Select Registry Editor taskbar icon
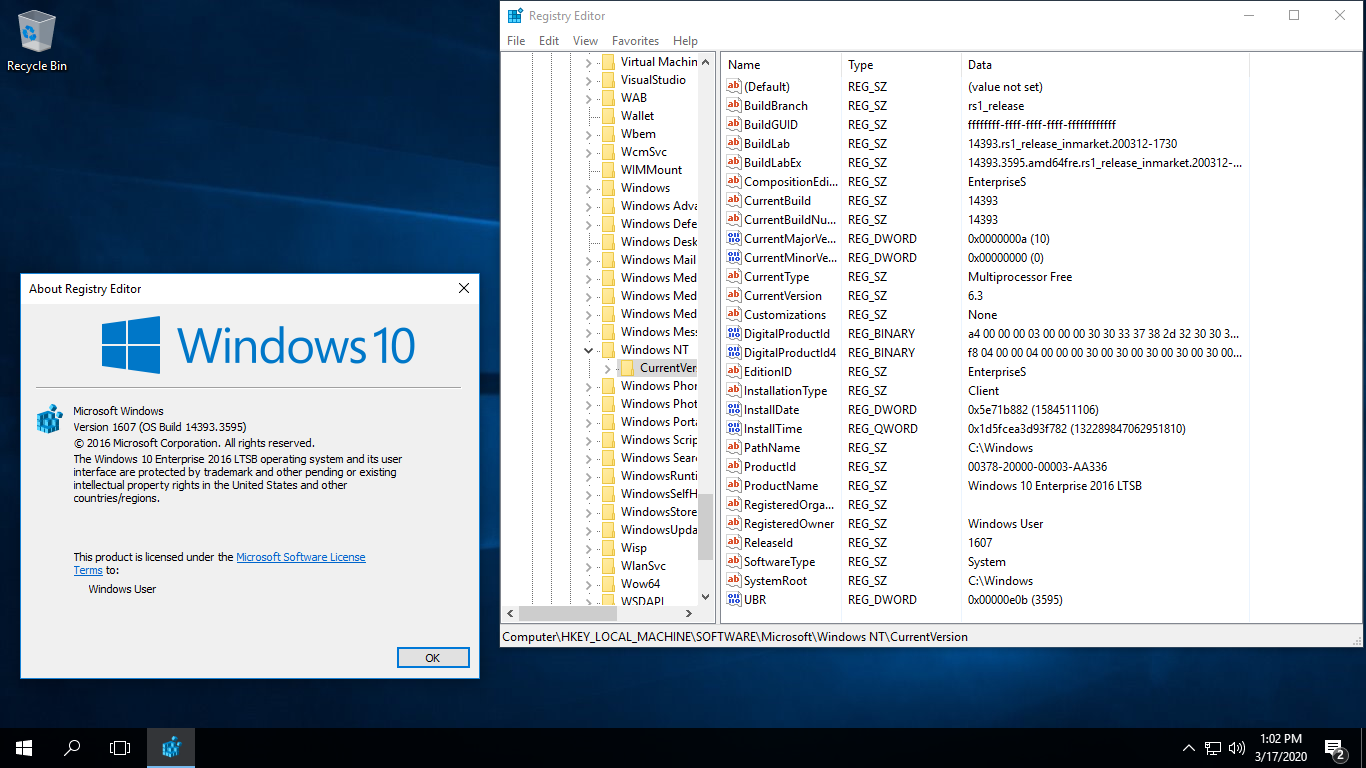The height and width of the screenshot is (768, 1366). click(x=171, y=747)
